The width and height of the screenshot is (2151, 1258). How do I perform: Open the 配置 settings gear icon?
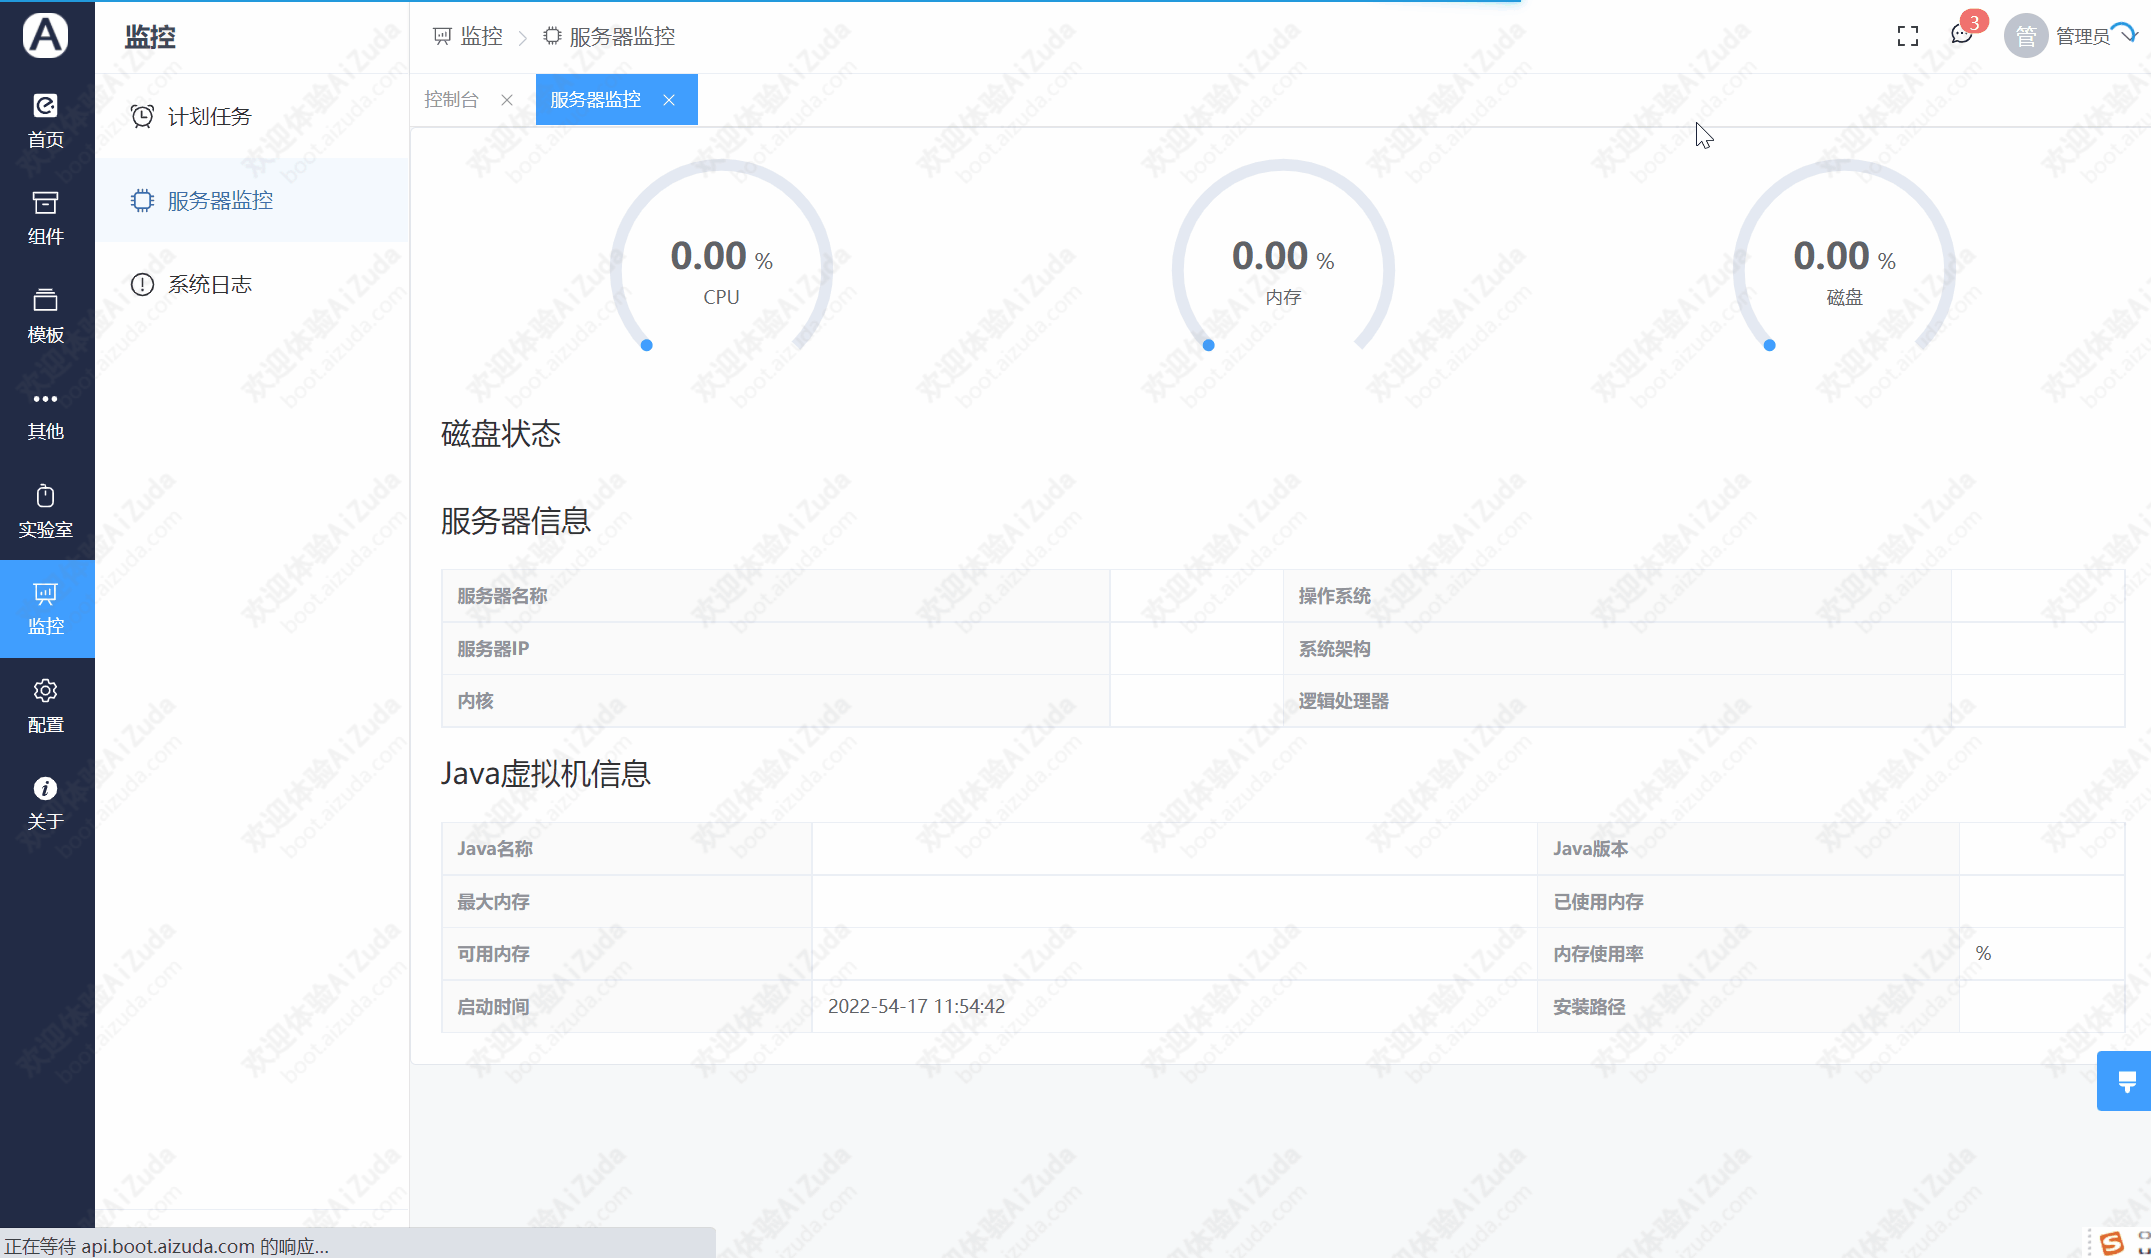tap(46, 705)
